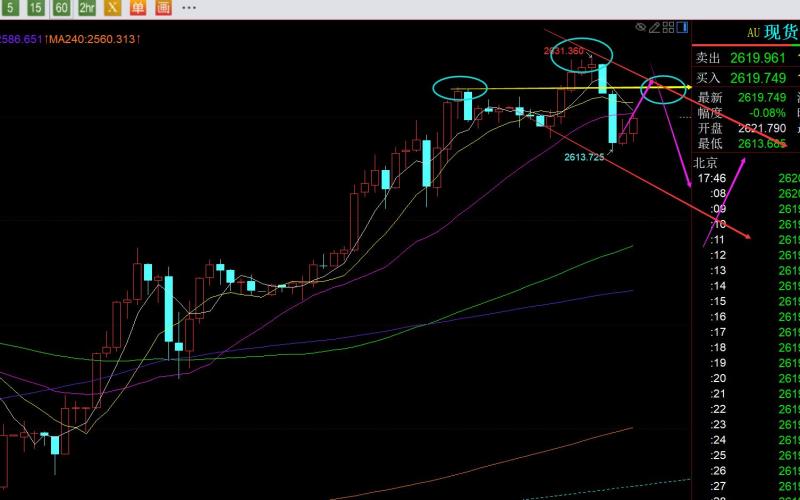Click the 2613.725 low price label
This screenshot has width=800, height=500.
click(x=584, y=157)
